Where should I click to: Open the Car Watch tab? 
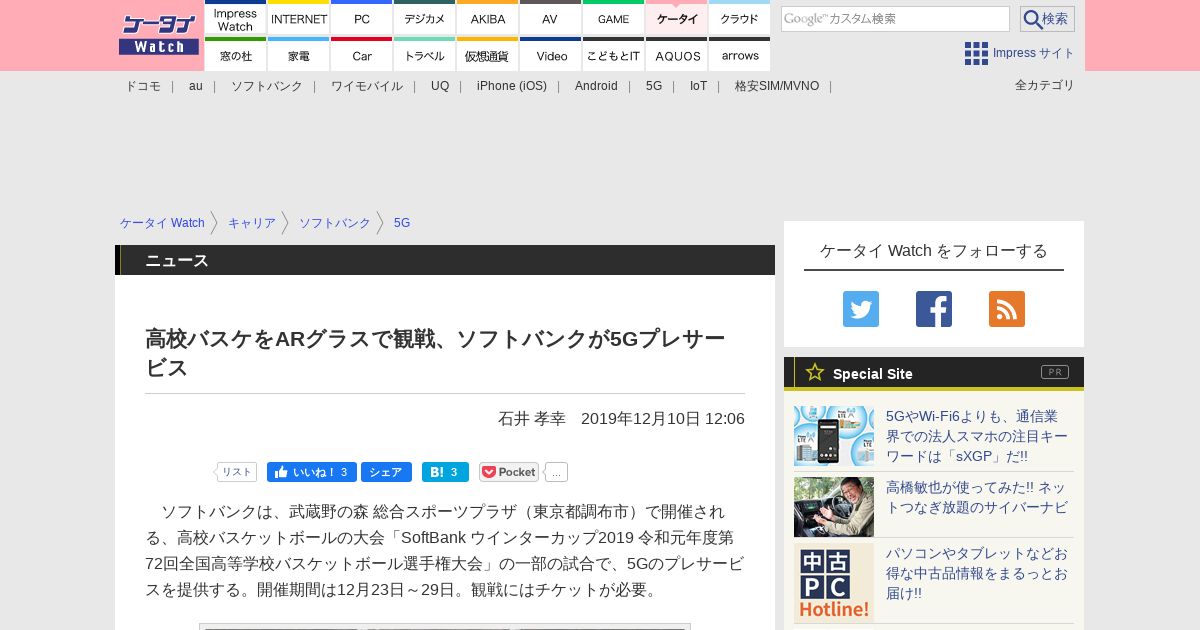pos(362,55)
